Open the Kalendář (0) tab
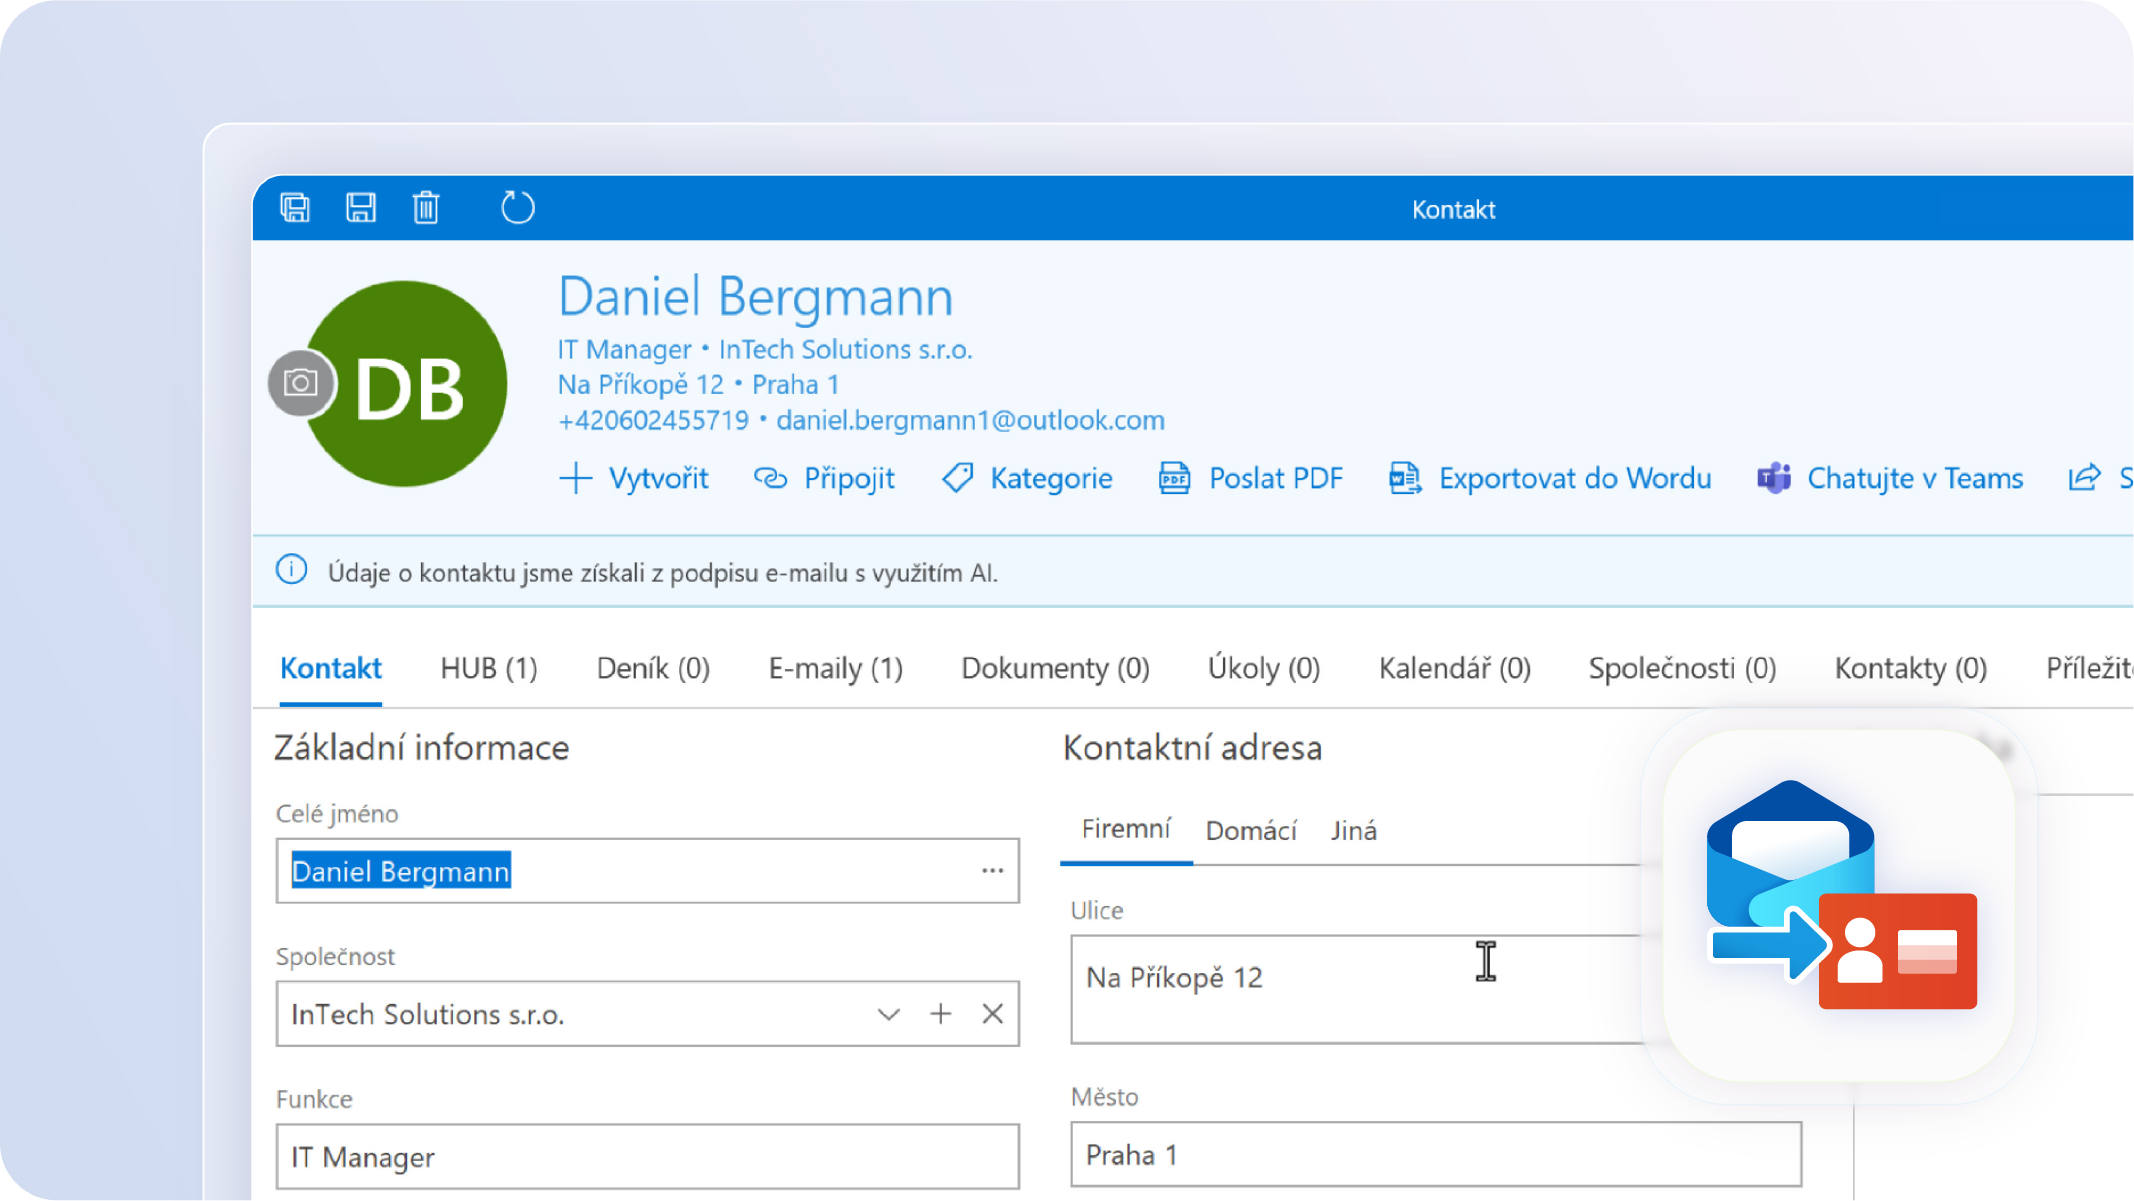 pyautogui.click(x=1455, y=668)
